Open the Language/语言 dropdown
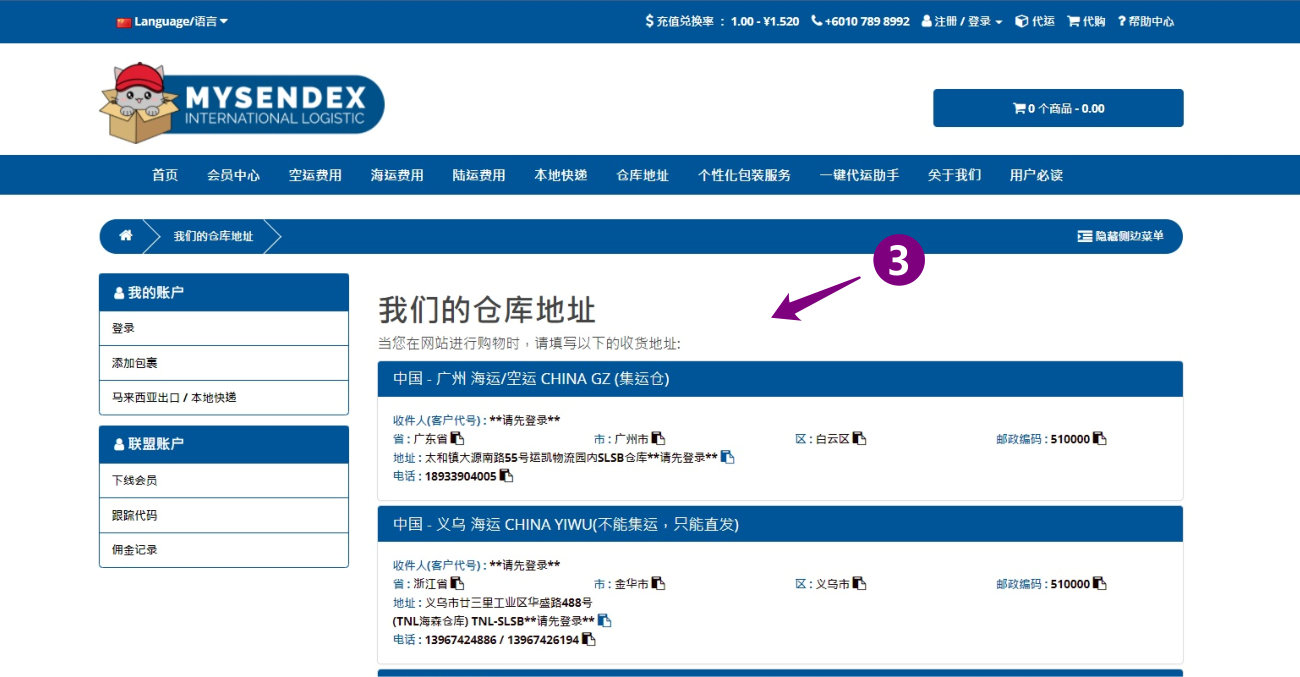The image size is (1300, 677). click(172, 21)
